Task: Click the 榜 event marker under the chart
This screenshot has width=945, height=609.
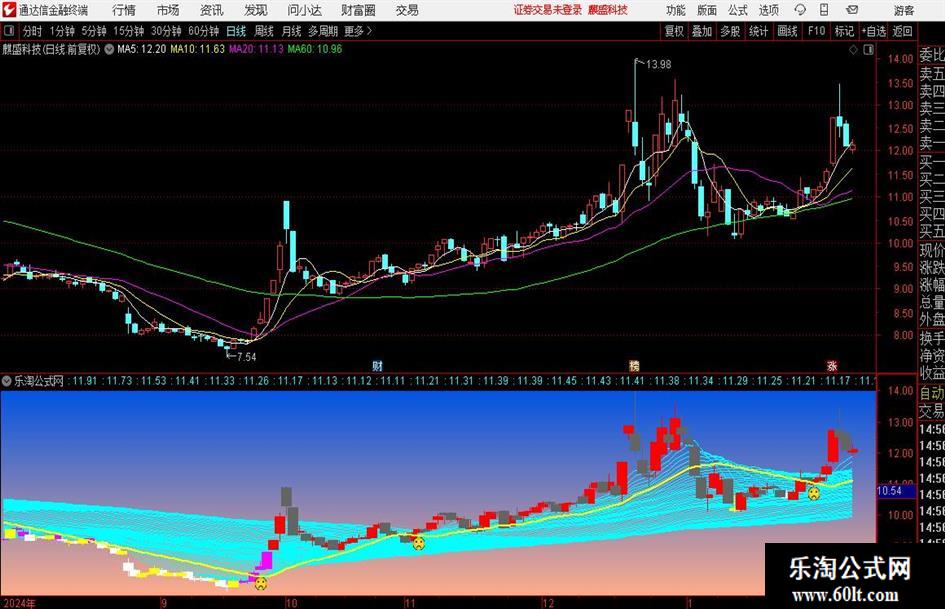Action: (x=634, y=365)
